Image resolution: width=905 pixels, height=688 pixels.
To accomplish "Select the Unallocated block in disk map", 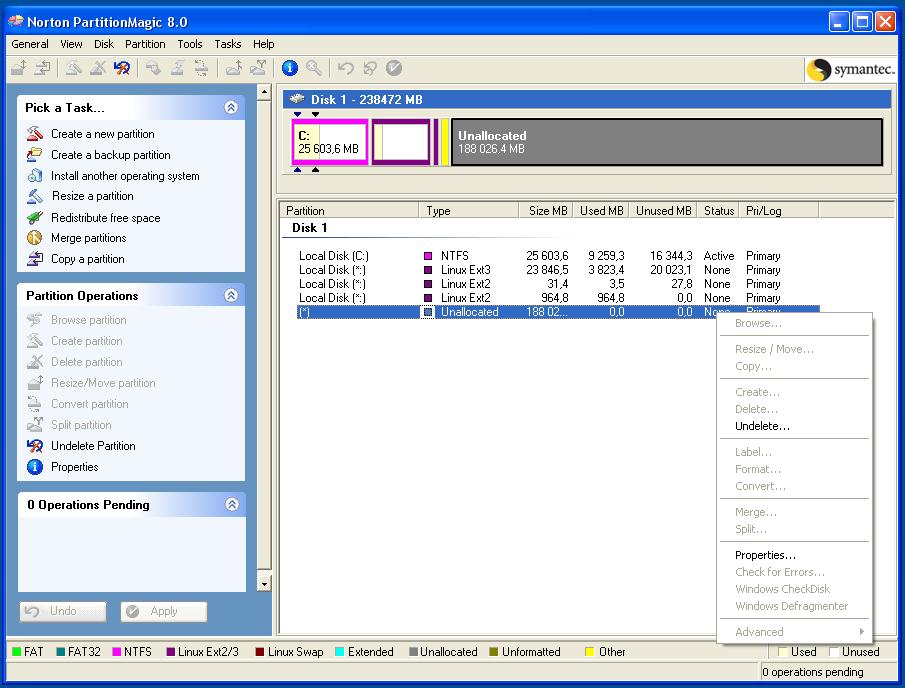I will coord(667,142).
